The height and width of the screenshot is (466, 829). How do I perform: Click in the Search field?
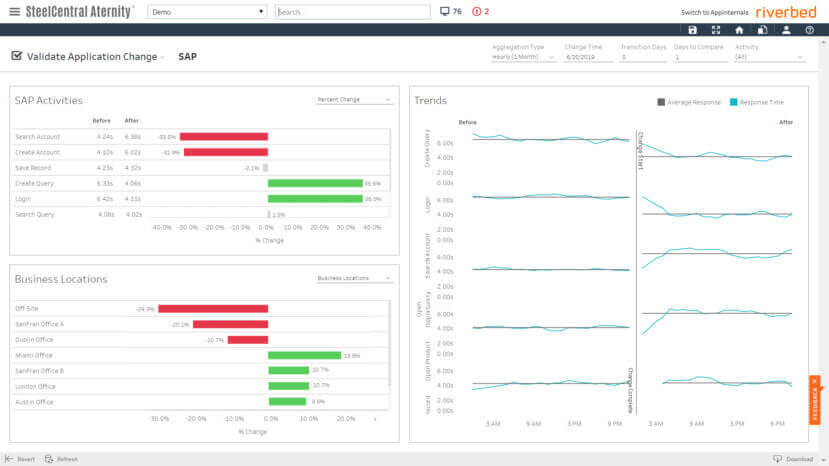353,12
